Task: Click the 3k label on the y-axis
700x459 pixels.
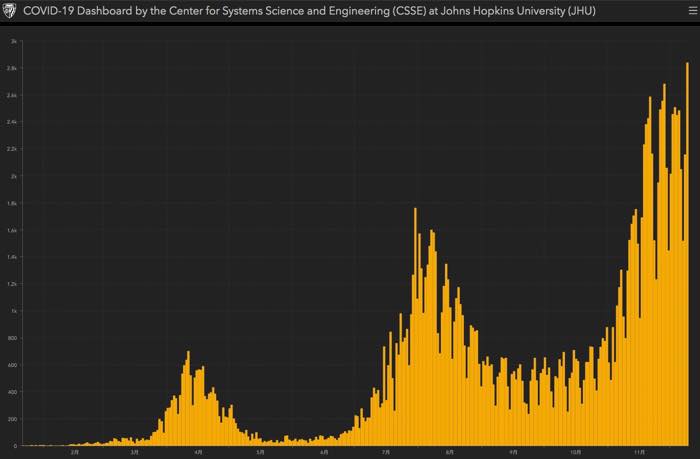Action: pos(14,41)
